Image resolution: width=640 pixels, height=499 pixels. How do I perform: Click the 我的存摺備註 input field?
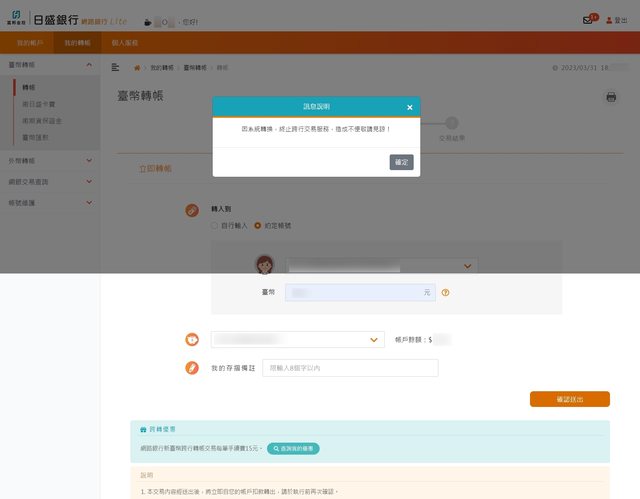[x=350, y=368]
